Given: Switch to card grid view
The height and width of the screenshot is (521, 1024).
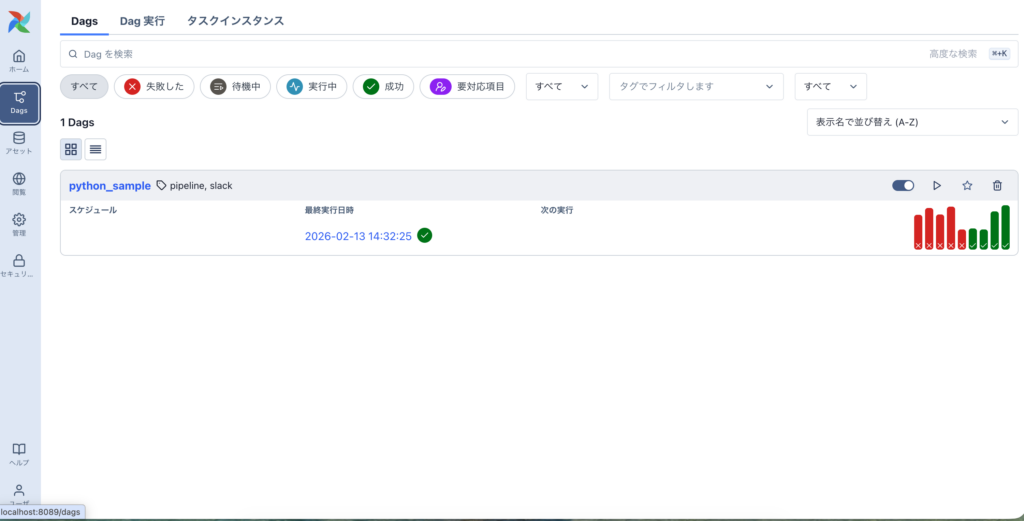Looking at the screenshot, I should coord(71,149).
